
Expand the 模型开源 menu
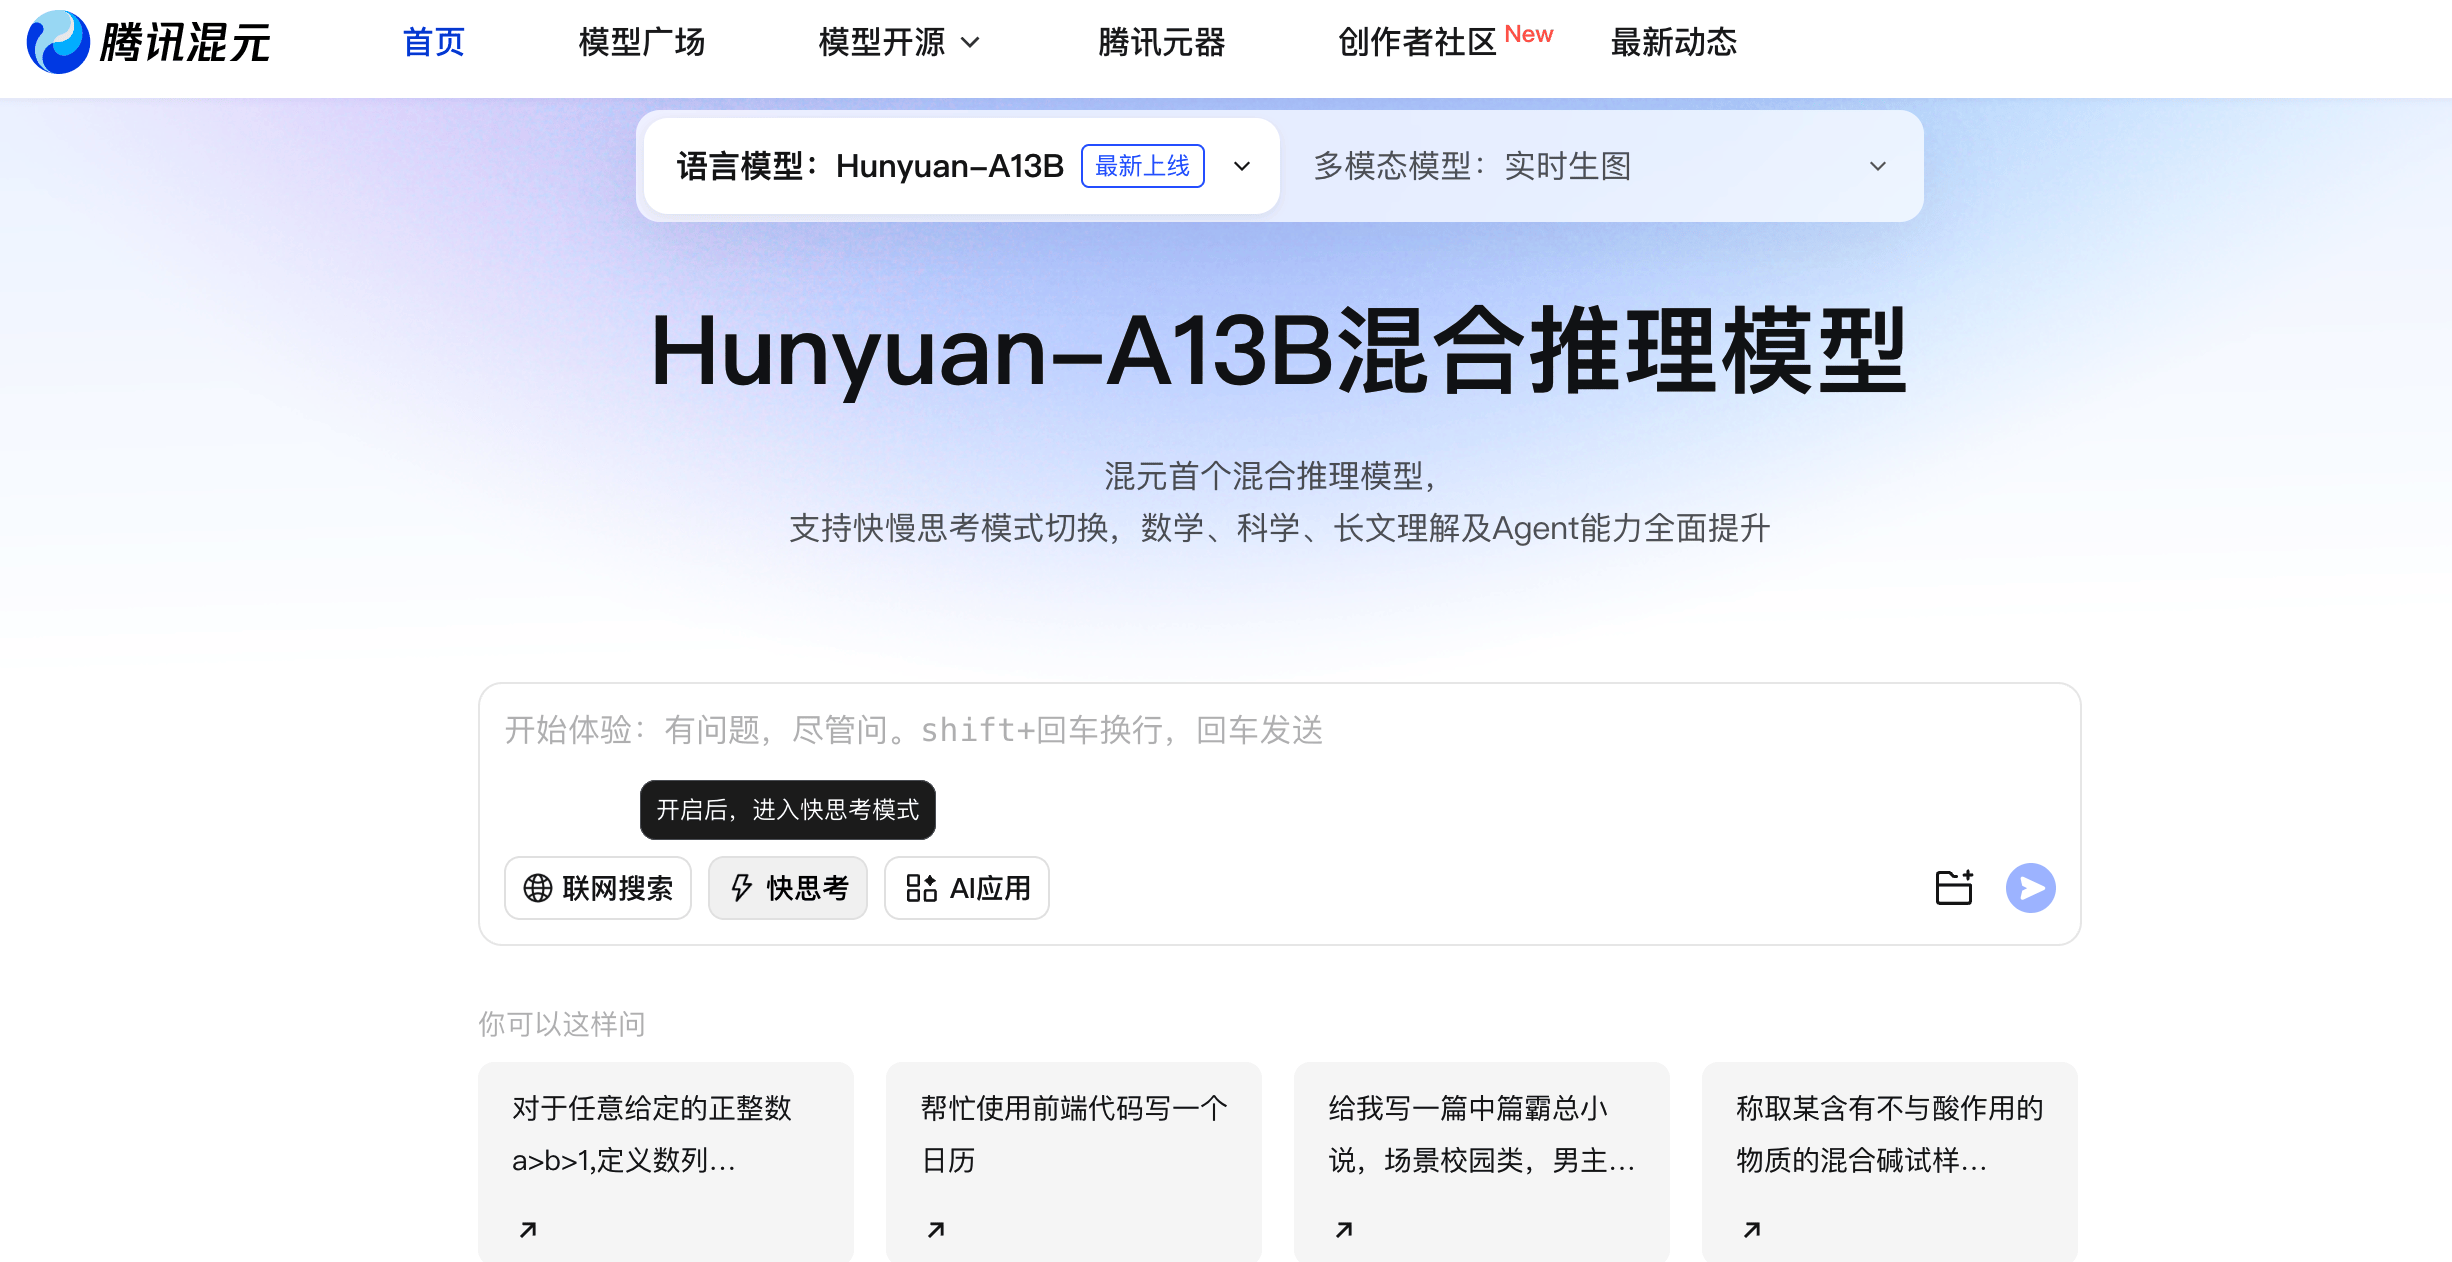point(899,42)
